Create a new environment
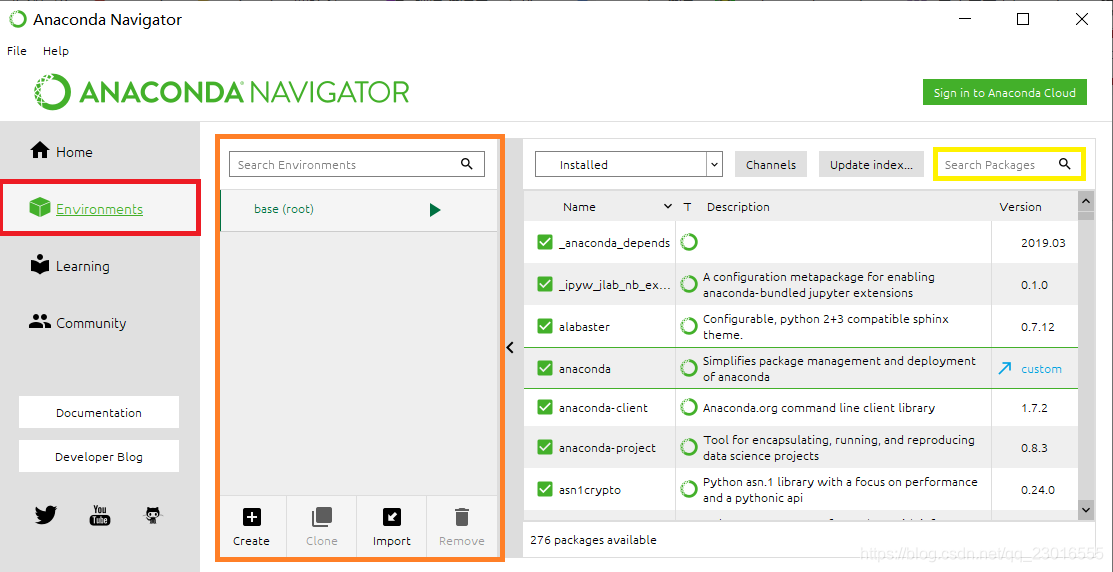 251,527
